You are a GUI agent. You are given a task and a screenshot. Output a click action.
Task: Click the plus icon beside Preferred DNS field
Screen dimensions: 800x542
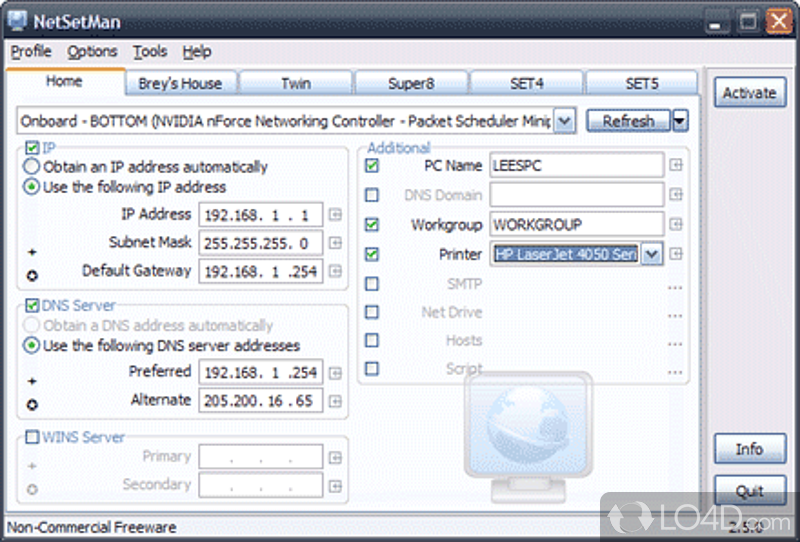[x=335, y=373]
